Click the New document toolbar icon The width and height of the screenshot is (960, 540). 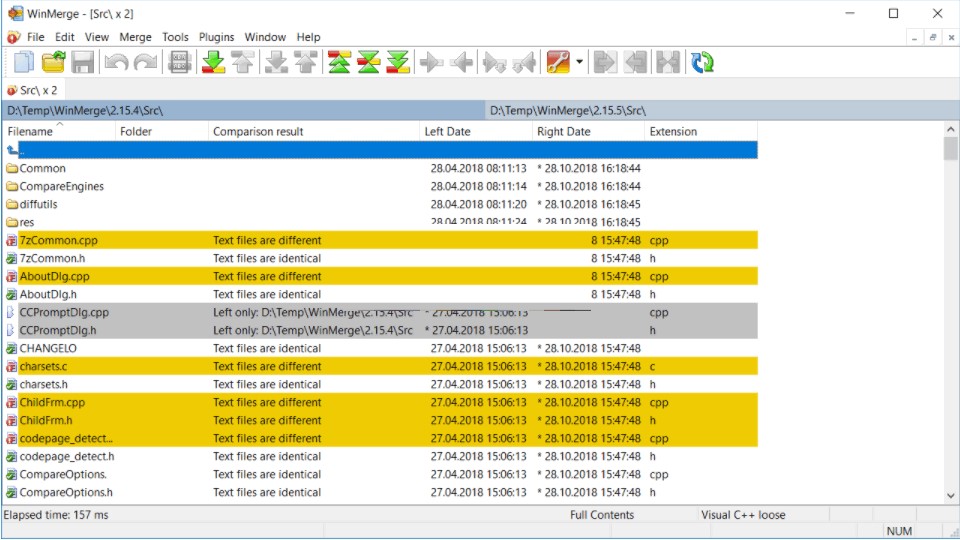[x=23, y=62]
